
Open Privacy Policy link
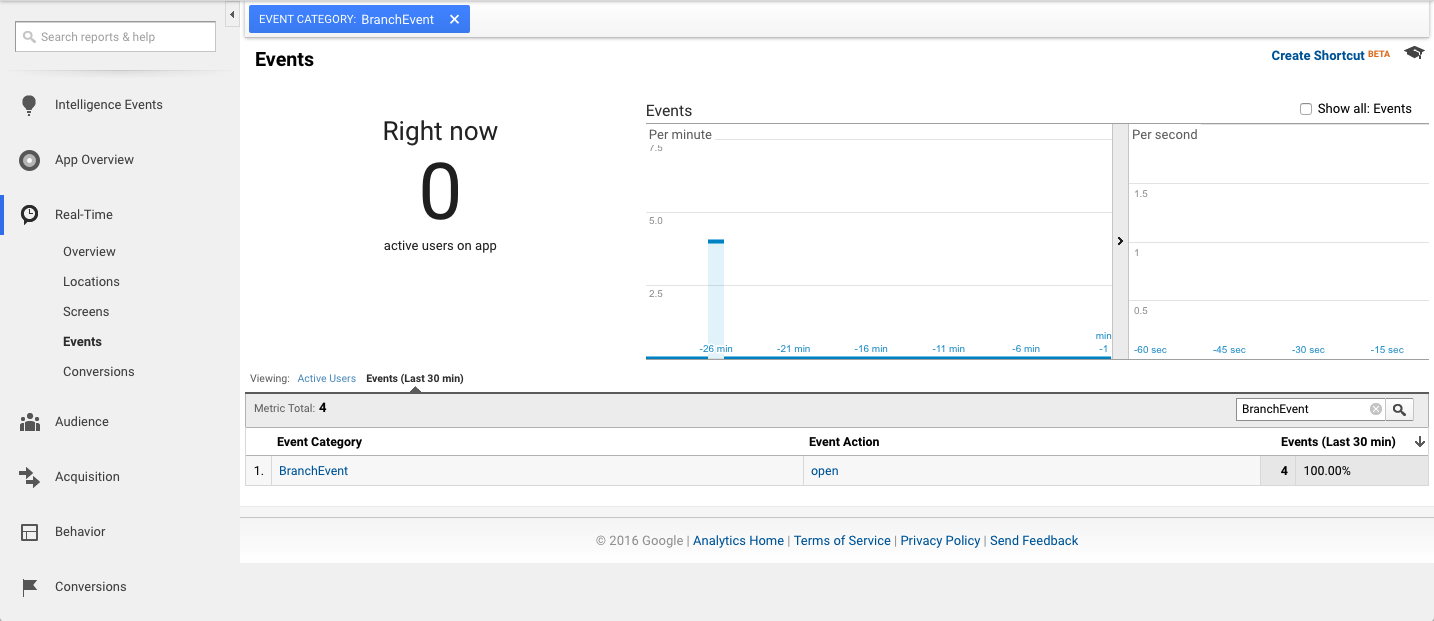pos(940,541)
